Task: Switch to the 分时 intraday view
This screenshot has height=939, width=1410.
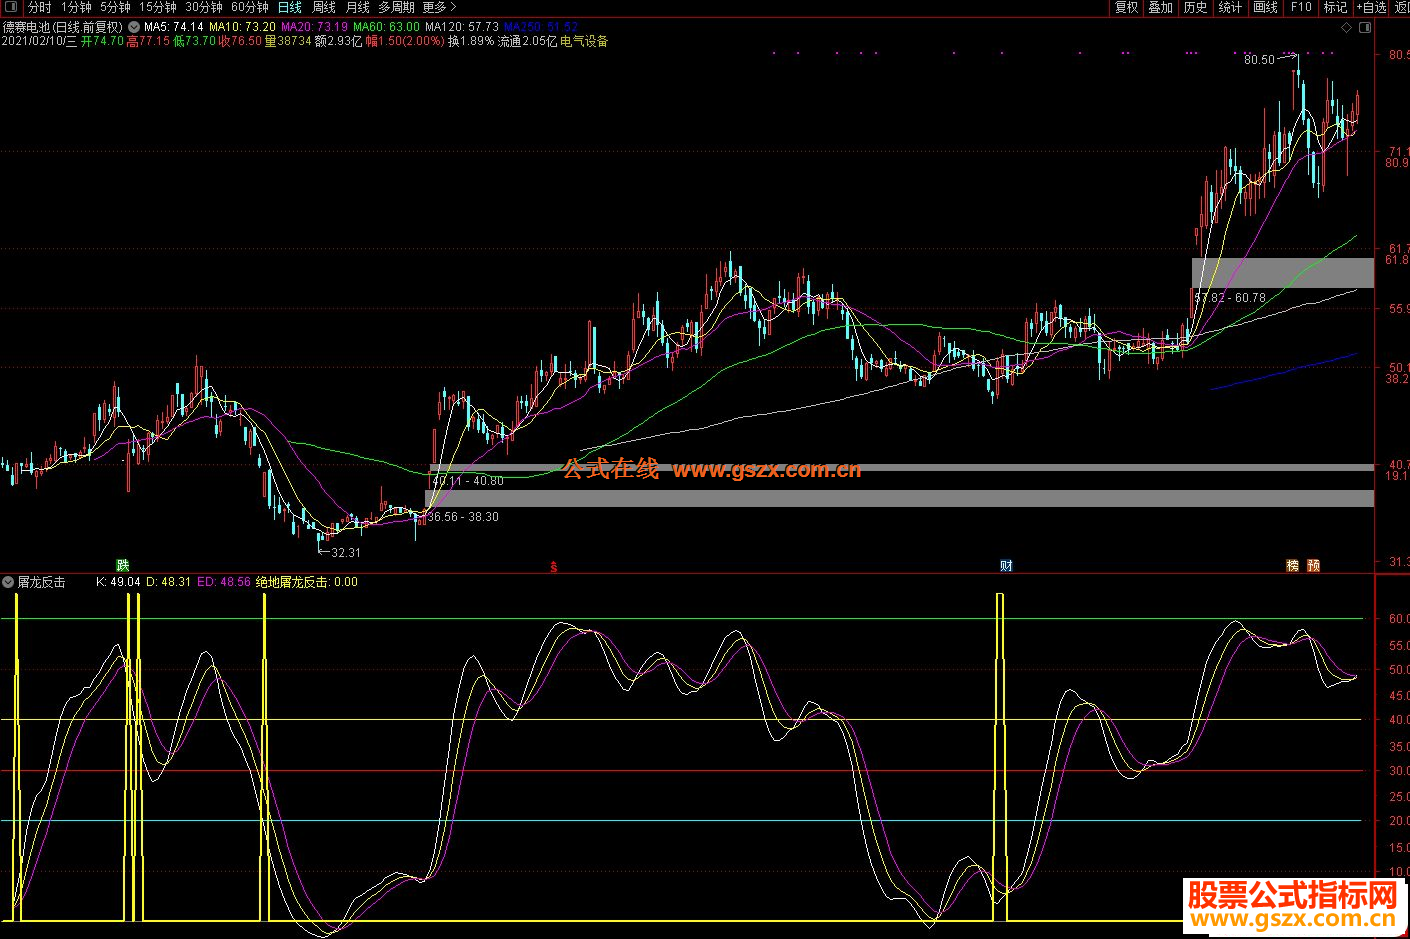Action: (x=40, y=7)
